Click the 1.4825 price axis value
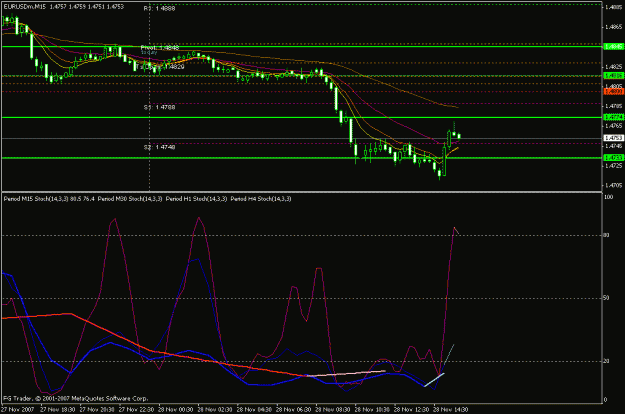The width and height of the screenshot is (625, 414). pos(613,67)
